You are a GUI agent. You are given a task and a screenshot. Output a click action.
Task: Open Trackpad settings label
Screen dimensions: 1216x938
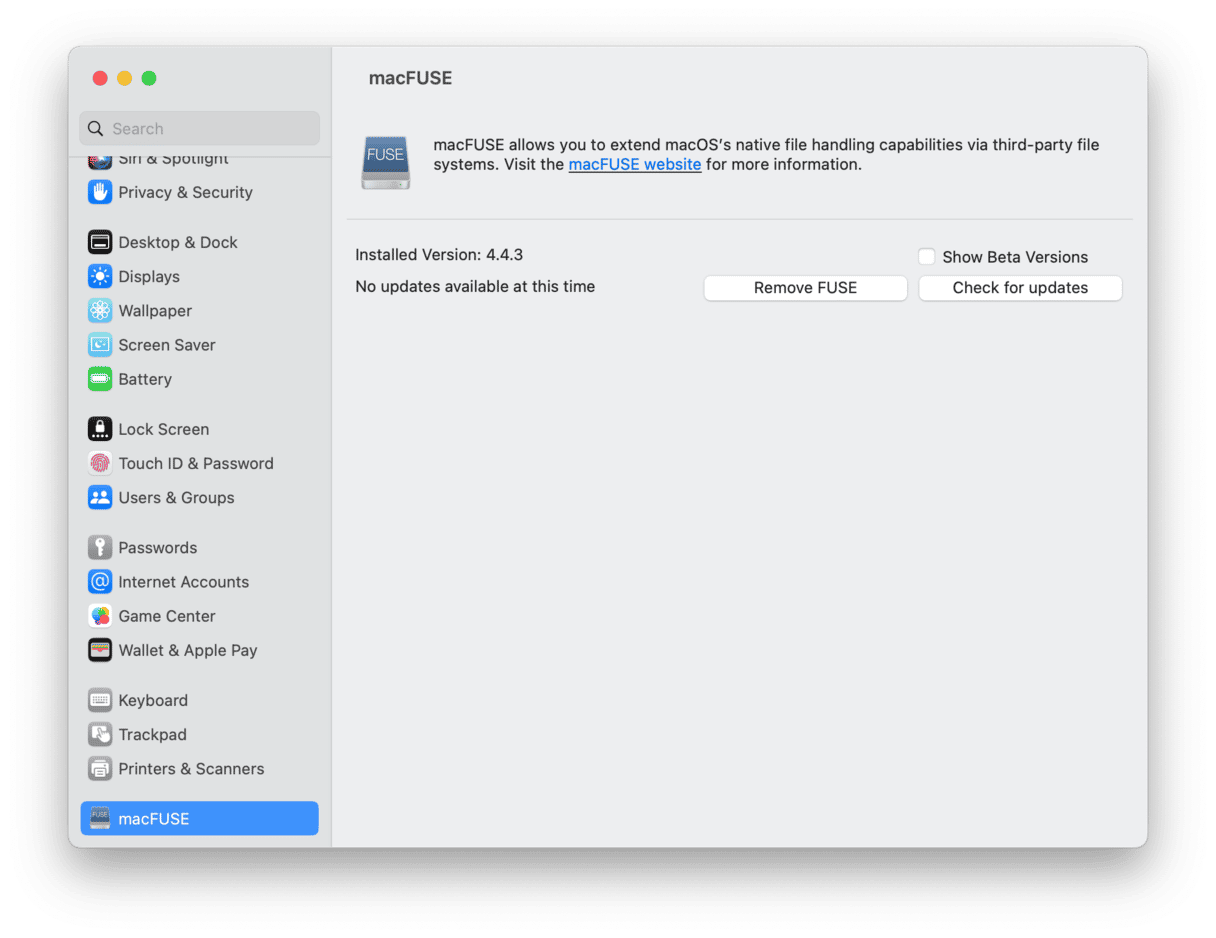click(x=152, y=734)
